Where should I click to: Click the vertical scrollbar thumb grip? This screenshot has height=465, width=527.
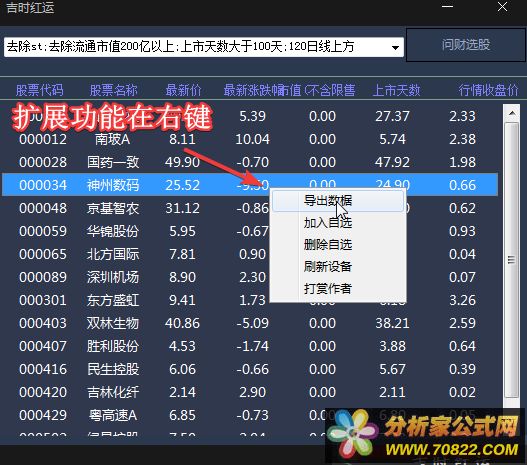511,260
